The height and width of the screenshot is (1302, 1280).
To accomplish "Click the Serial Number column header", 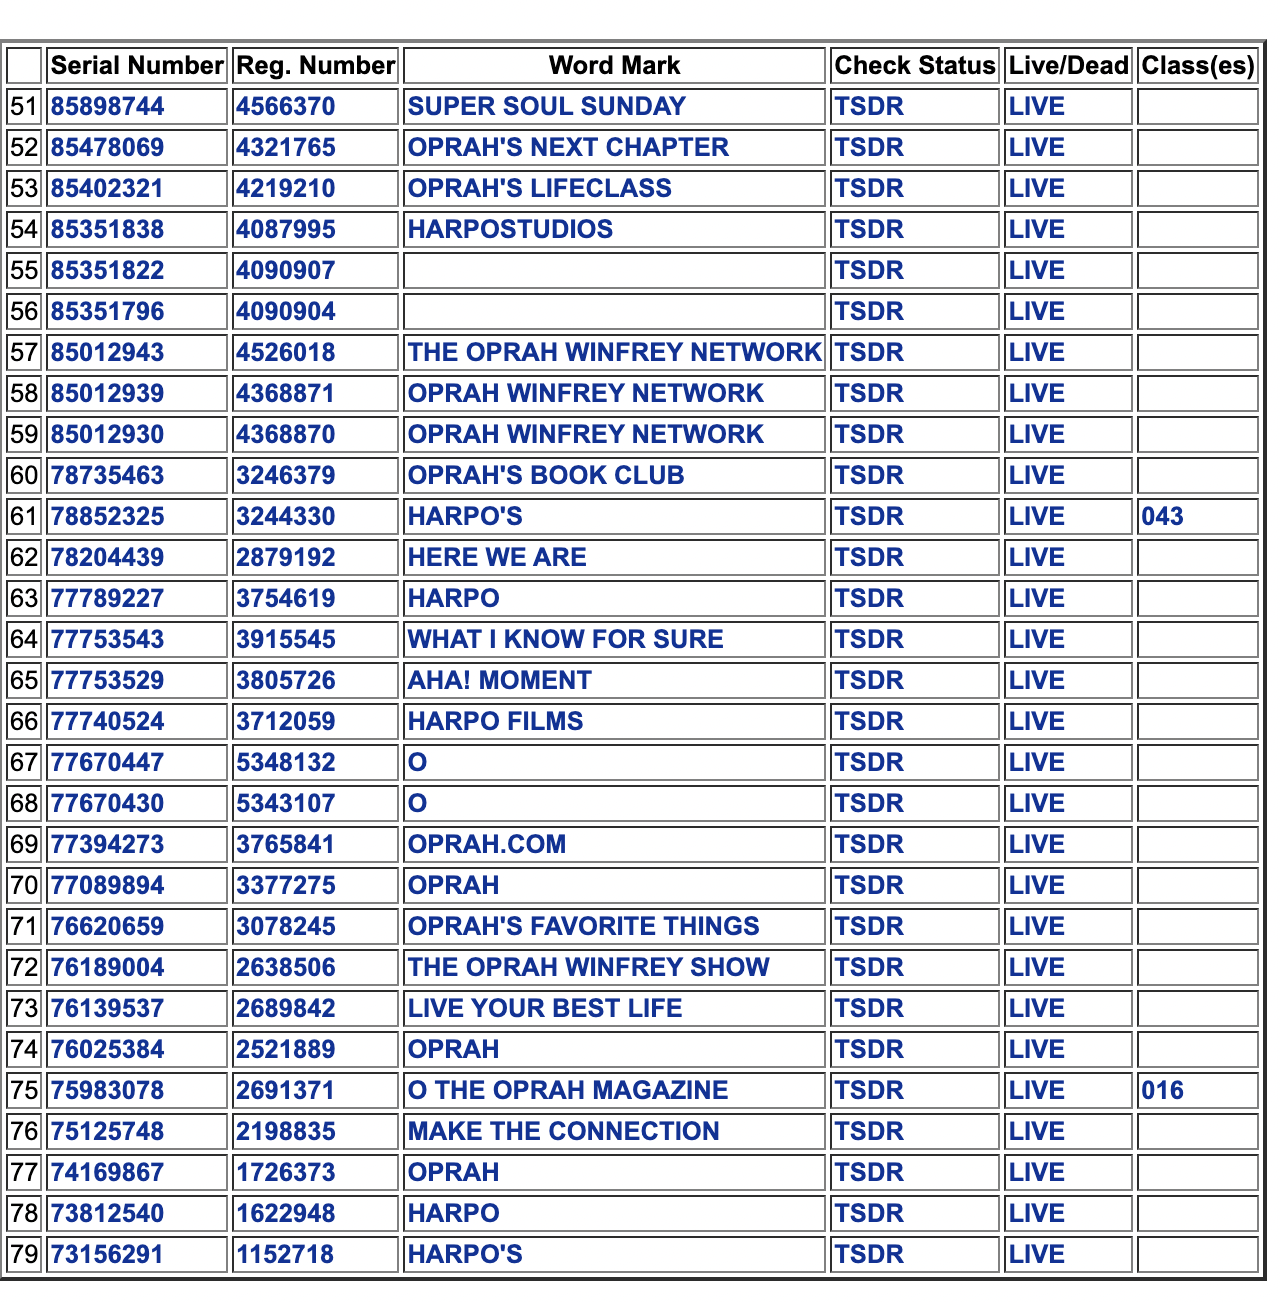I will click(x=137, y=66).
